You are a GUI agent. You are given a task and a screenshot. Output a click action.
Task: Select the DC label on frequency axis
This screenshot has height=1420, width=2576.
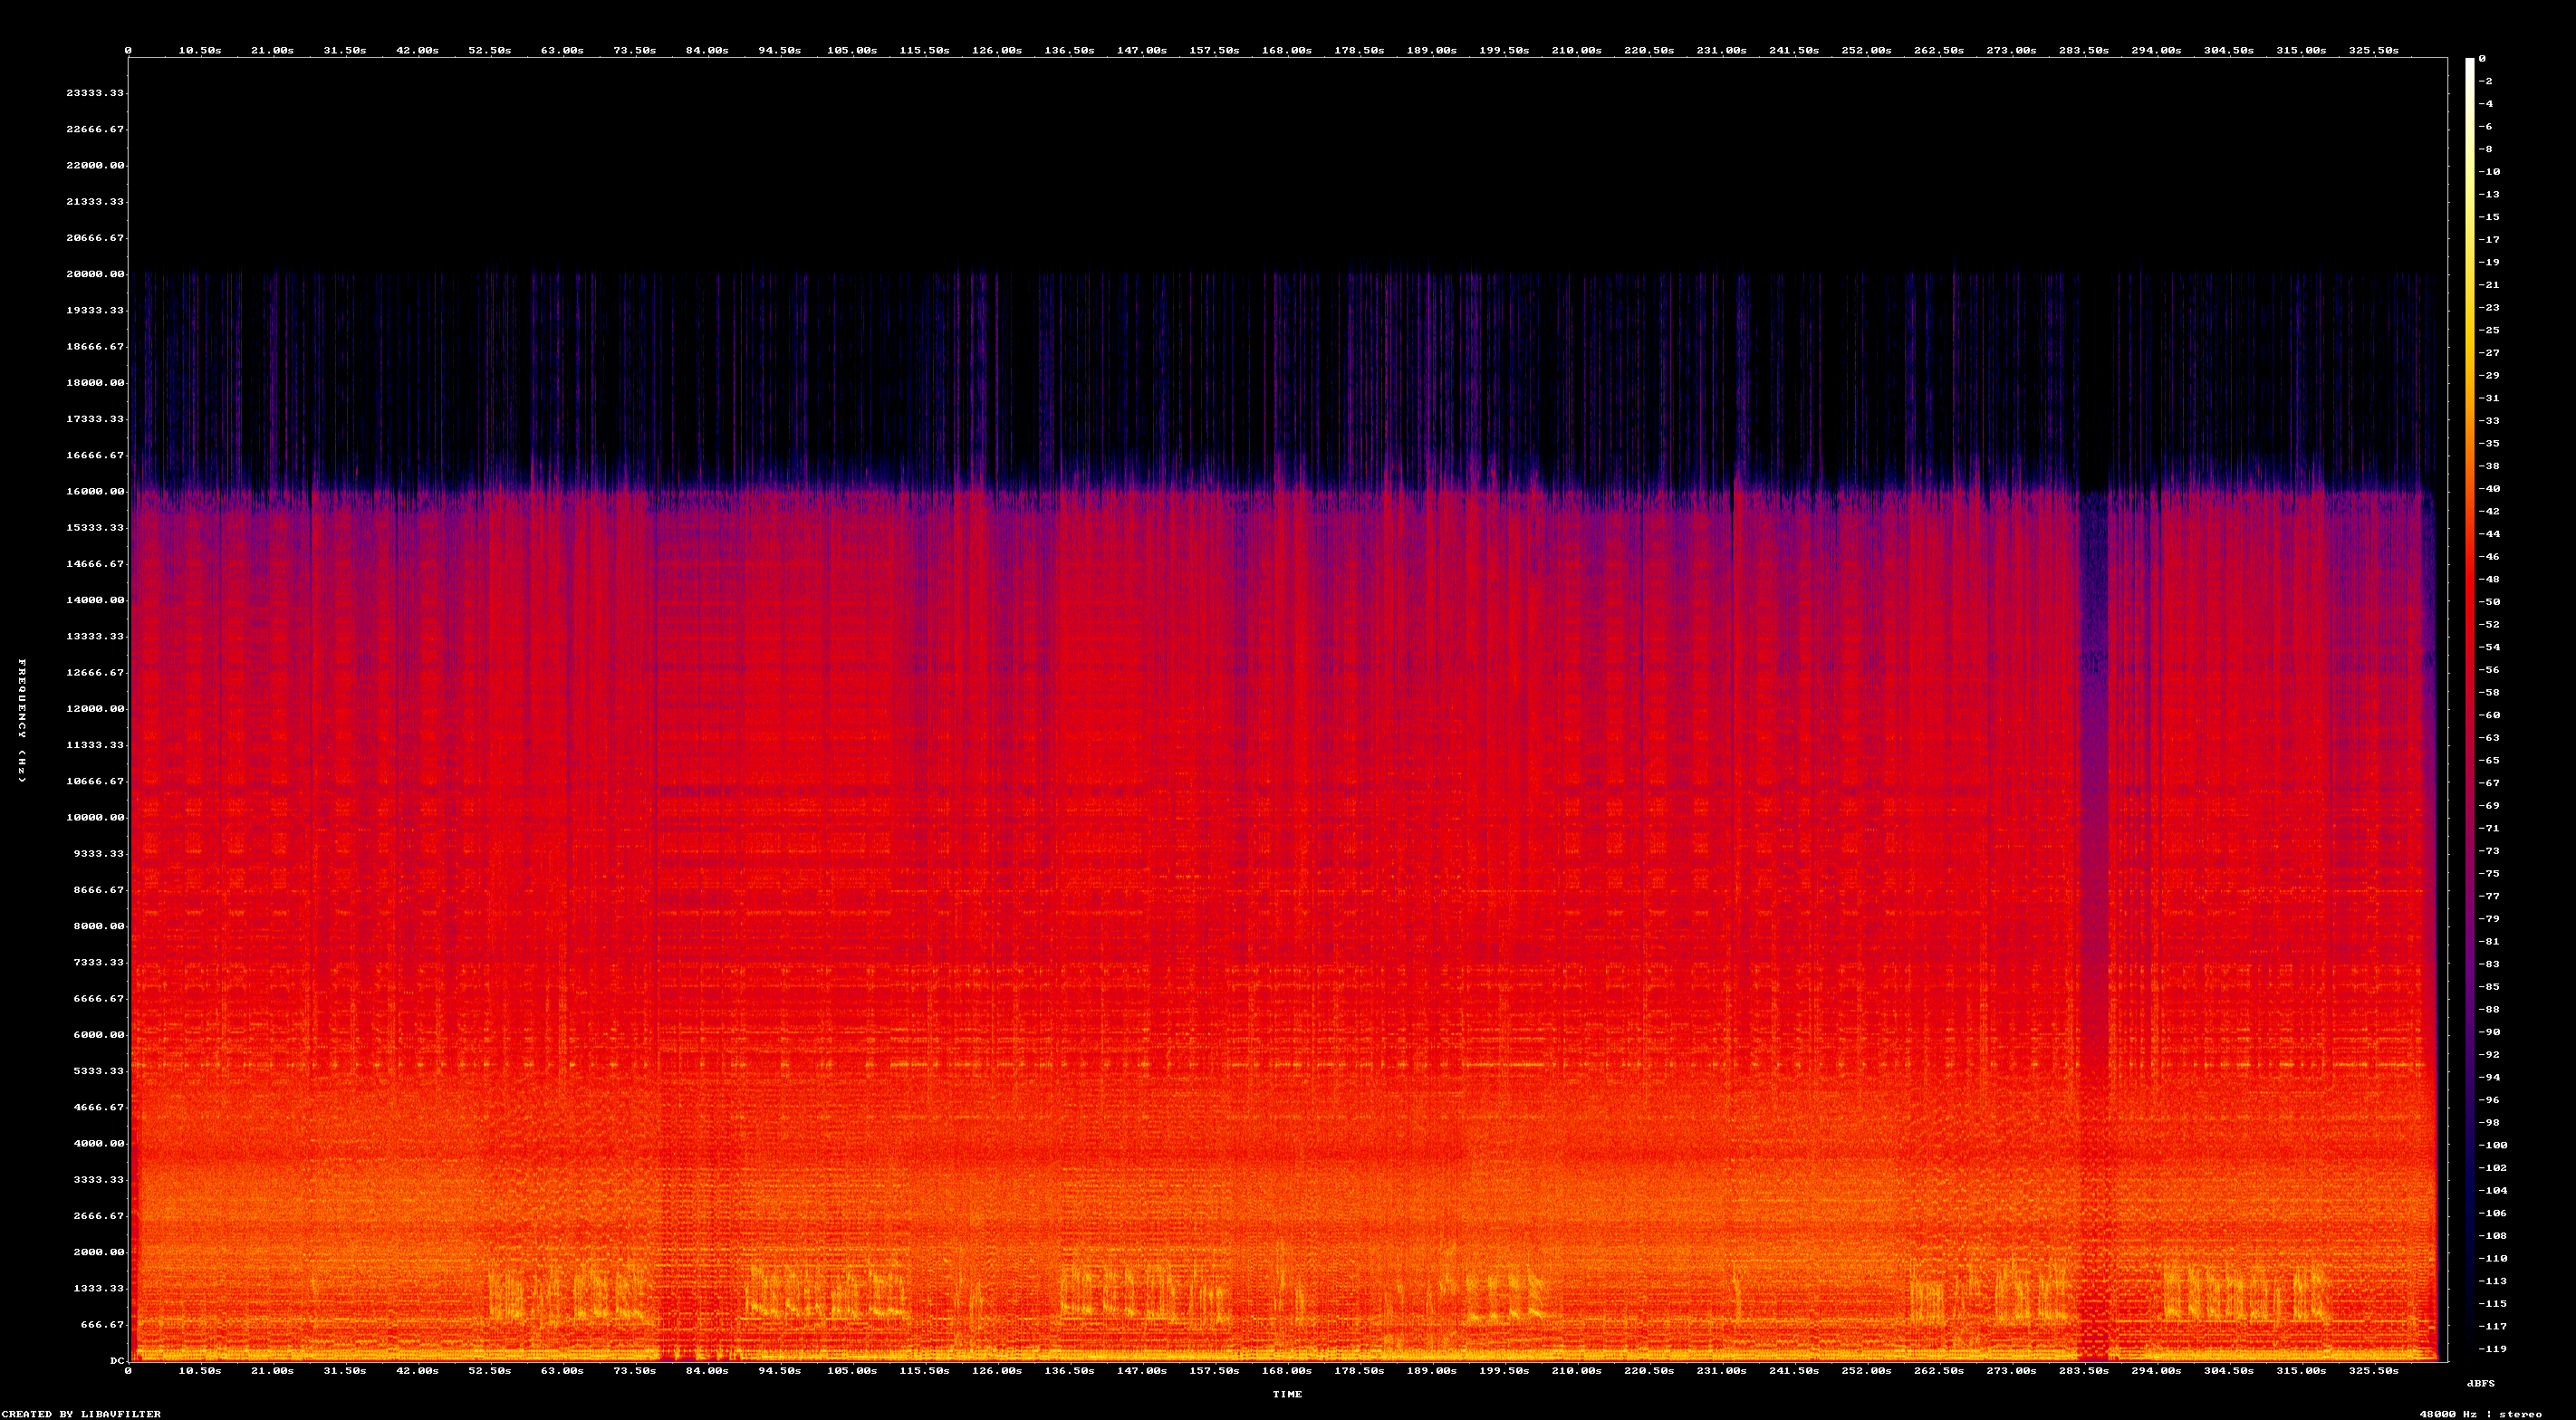pyautogui.click(x=116, y=1361)
